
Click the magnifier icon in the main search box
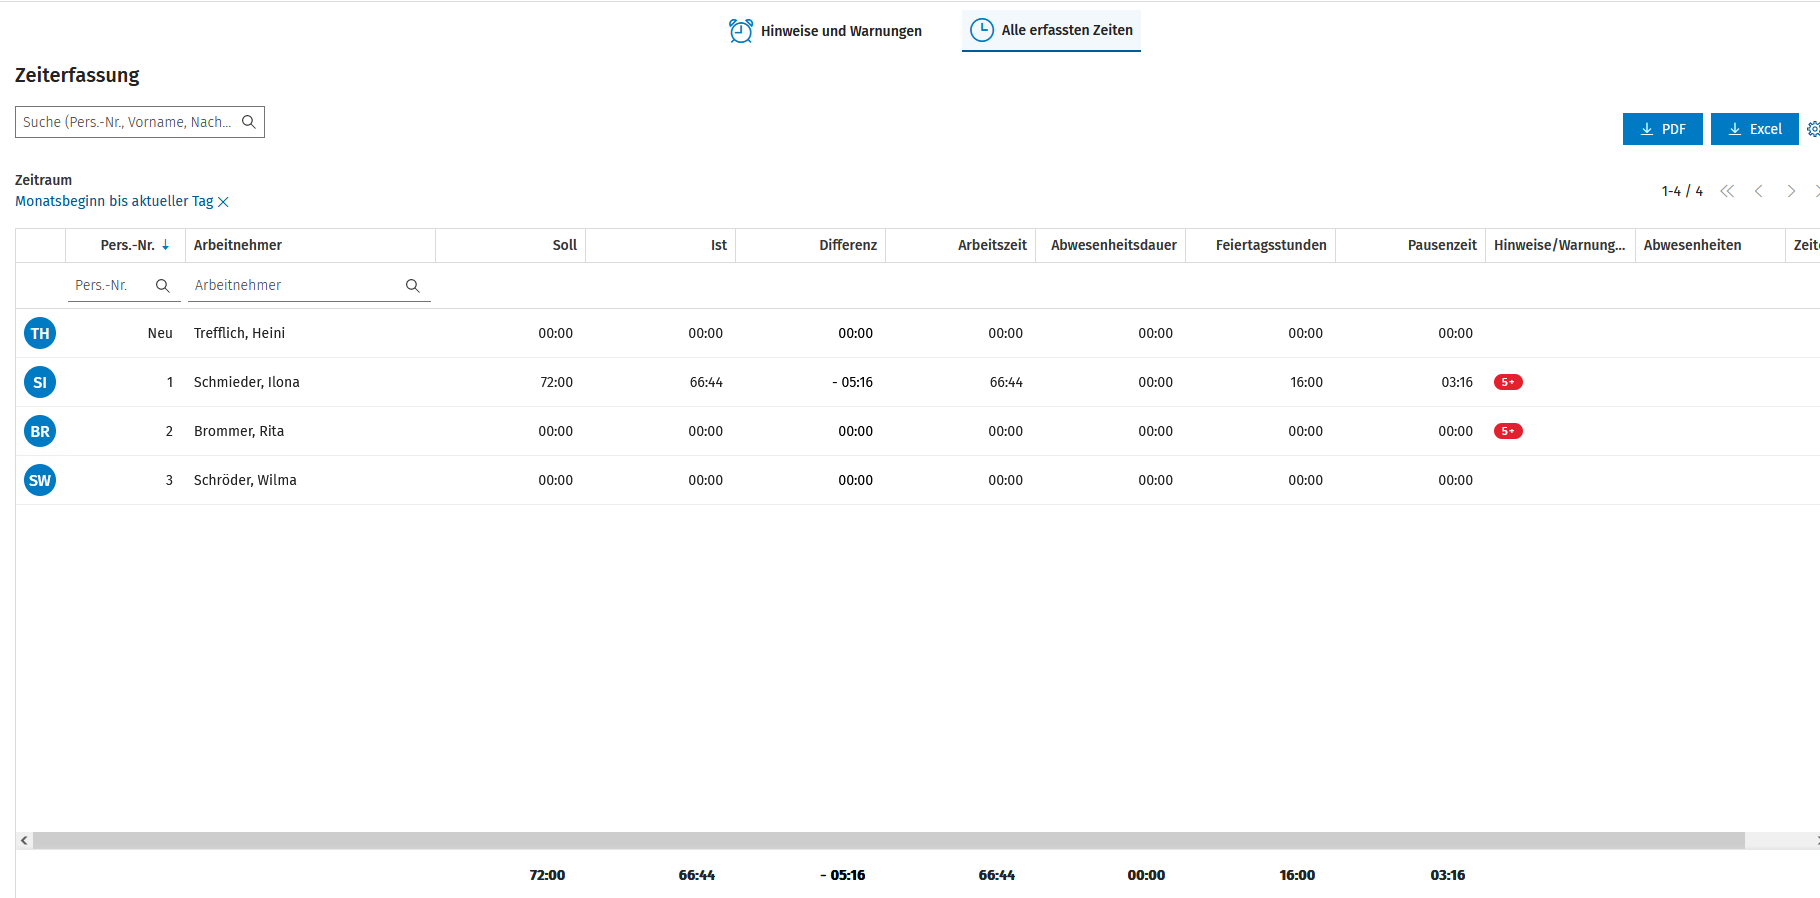(249, 122)
